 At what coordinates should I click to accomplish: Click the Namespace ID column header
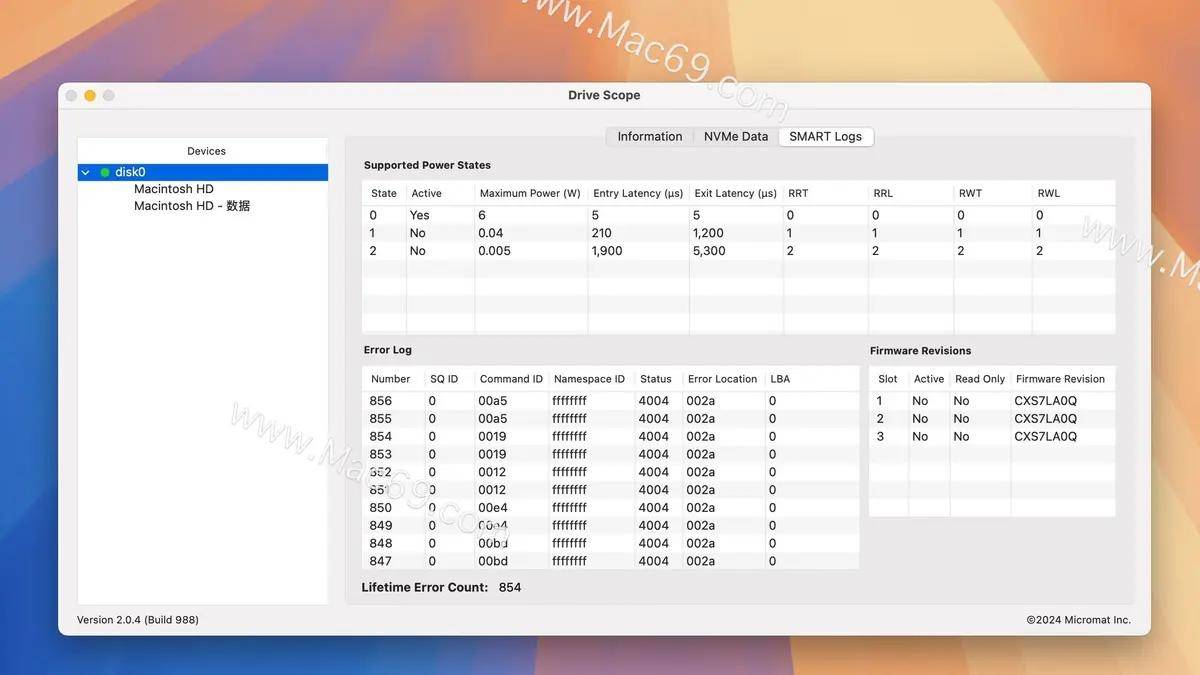pyautogui.click(x=589, y=379)
